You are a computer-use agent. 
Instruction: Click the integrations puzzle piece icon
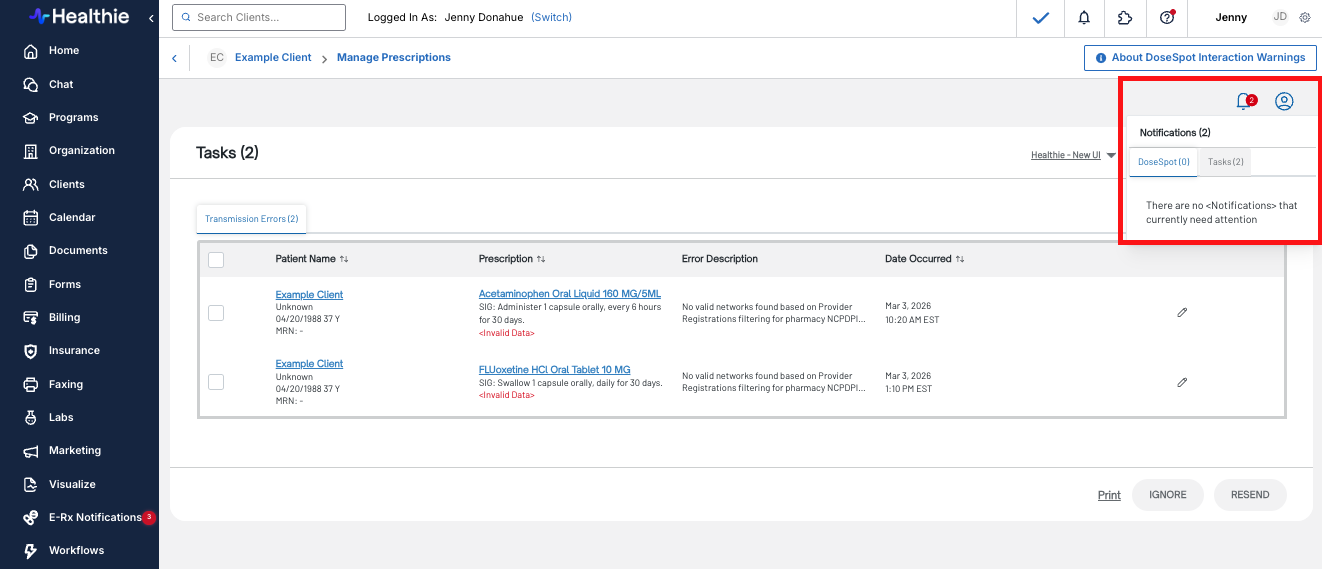[x=1125, y=18]
